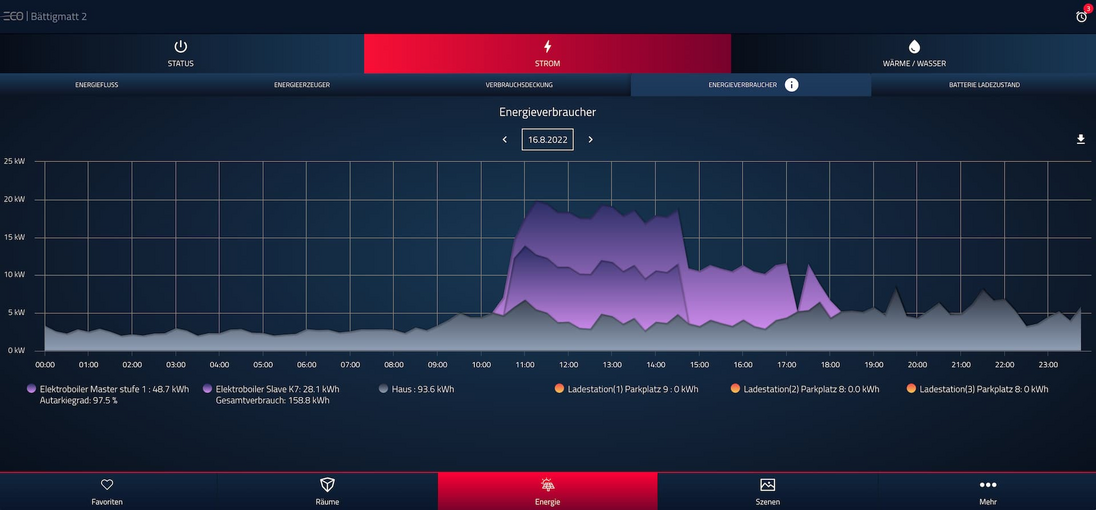
Task: Toggle Elektroboiler Slave K7 series visibility
Action: point(208,389)
